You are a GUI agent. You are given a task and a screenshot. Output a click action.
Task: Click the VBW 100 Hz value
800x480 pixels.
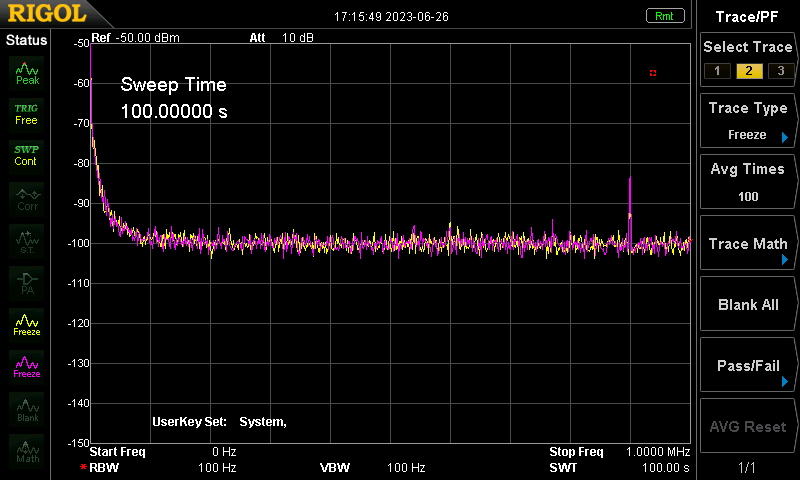406,468
